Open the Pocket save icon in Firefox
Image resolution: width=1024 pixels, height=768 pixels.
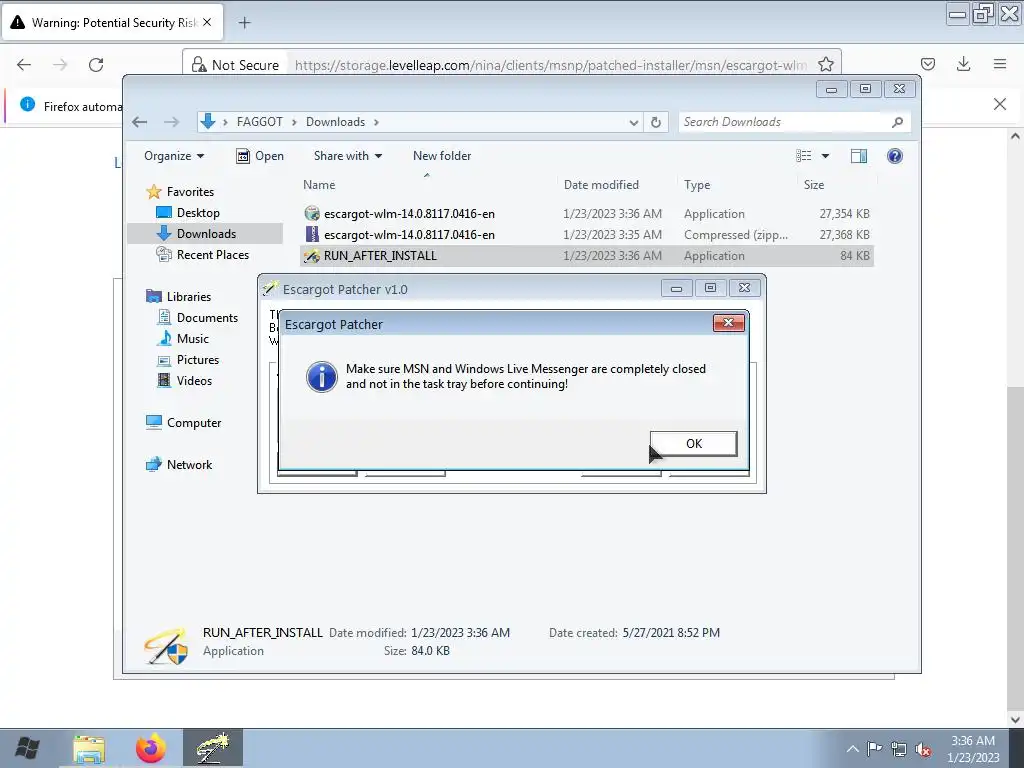click(x=927, y=64)
